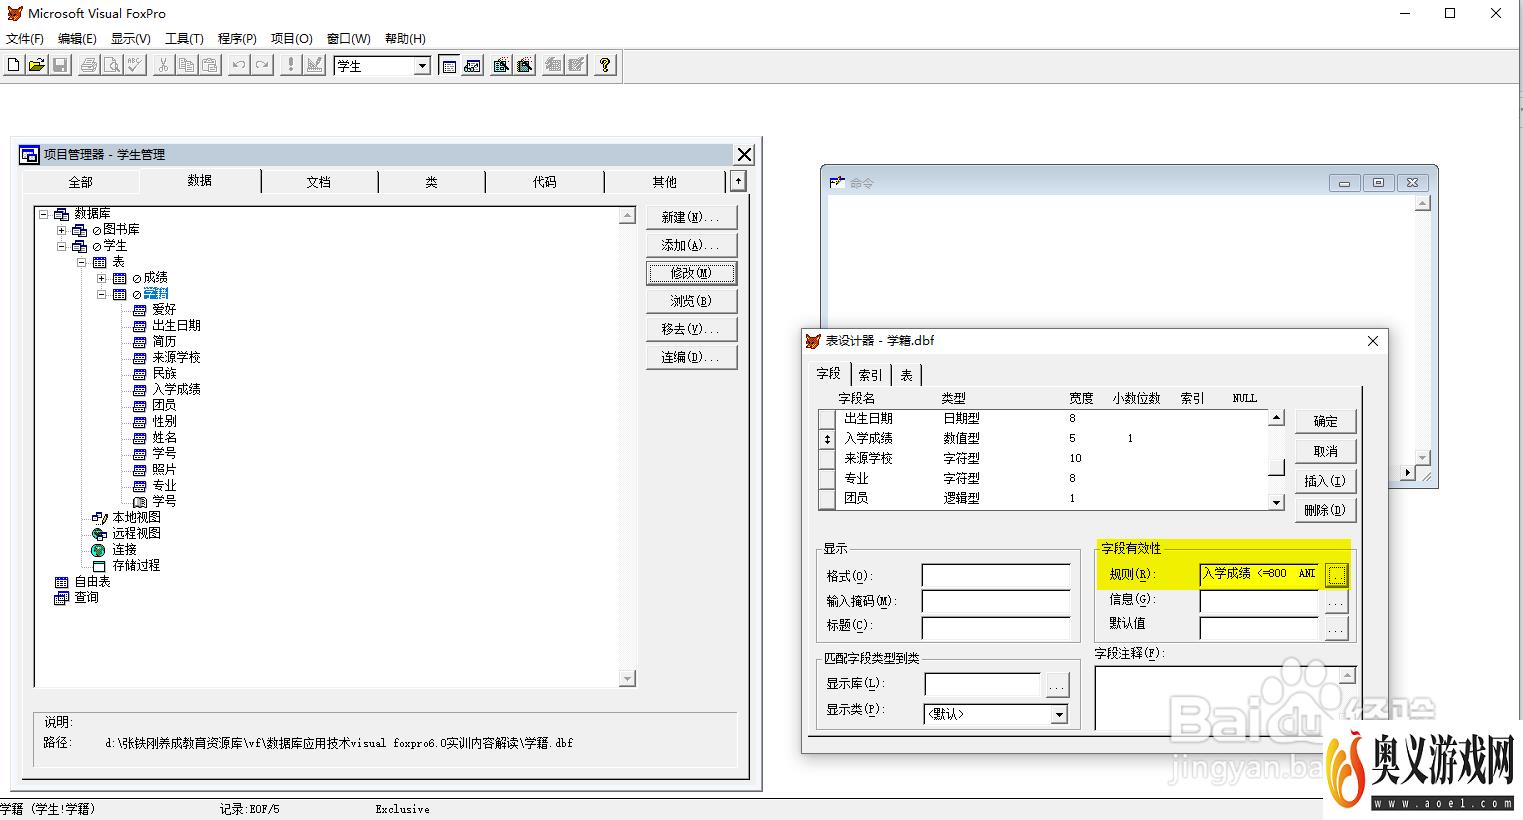Click the 格式(O) input field
The width and height of the screenshot is (1523, 820).
coord(996,576)
